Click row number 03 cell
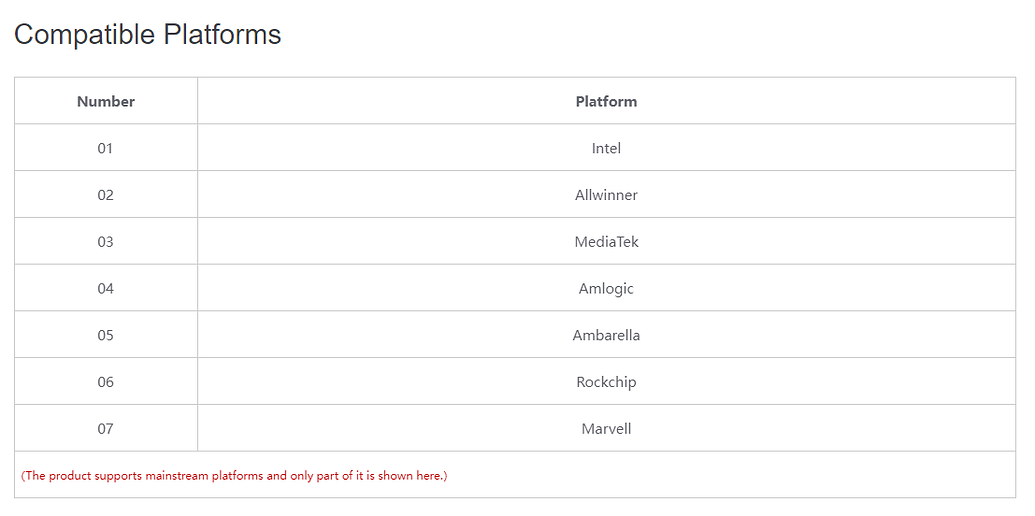The width and height of the screenshot is (1035, 516). tap(106, 242)
